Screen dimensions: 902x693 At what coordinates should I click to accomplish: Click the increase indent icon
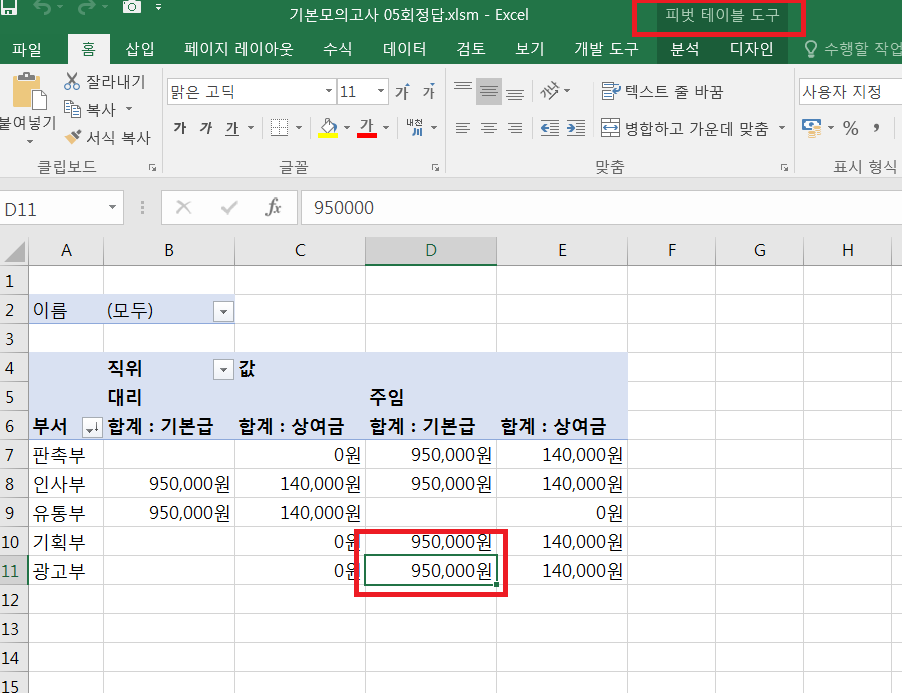click(576, 127)
